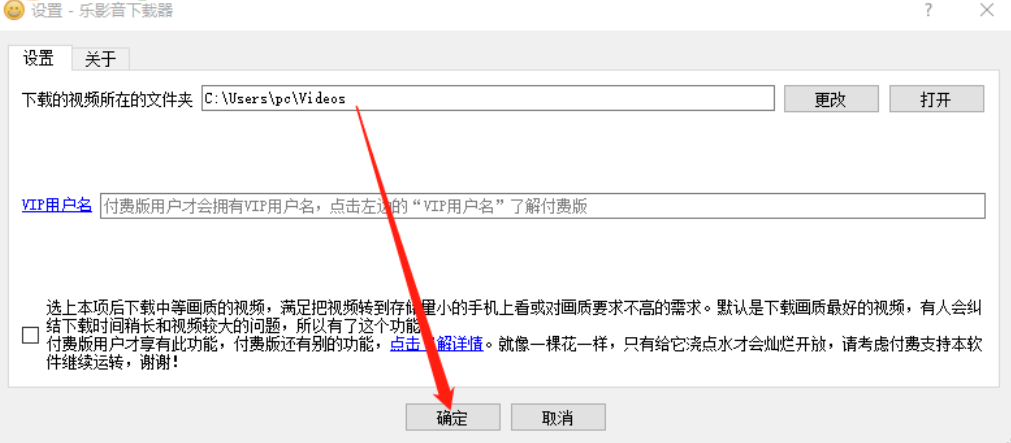
Task: Click the smiley app icon in title bar
Action: [14, 10]
